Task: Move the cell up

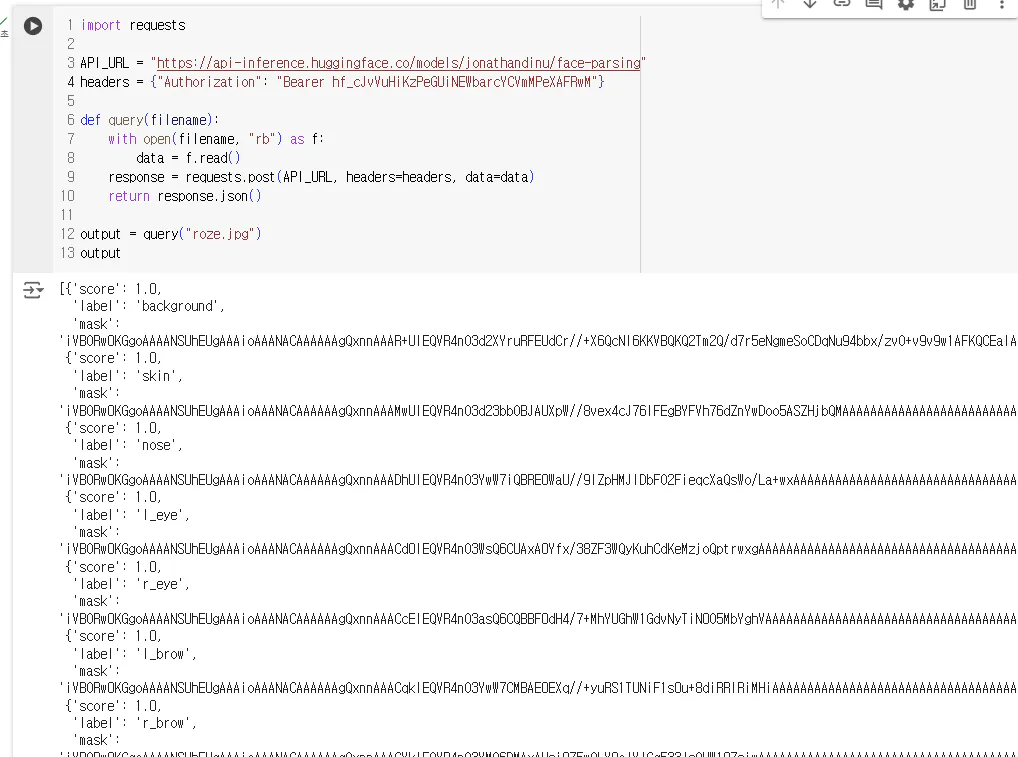Action: [x=778, y=4]
